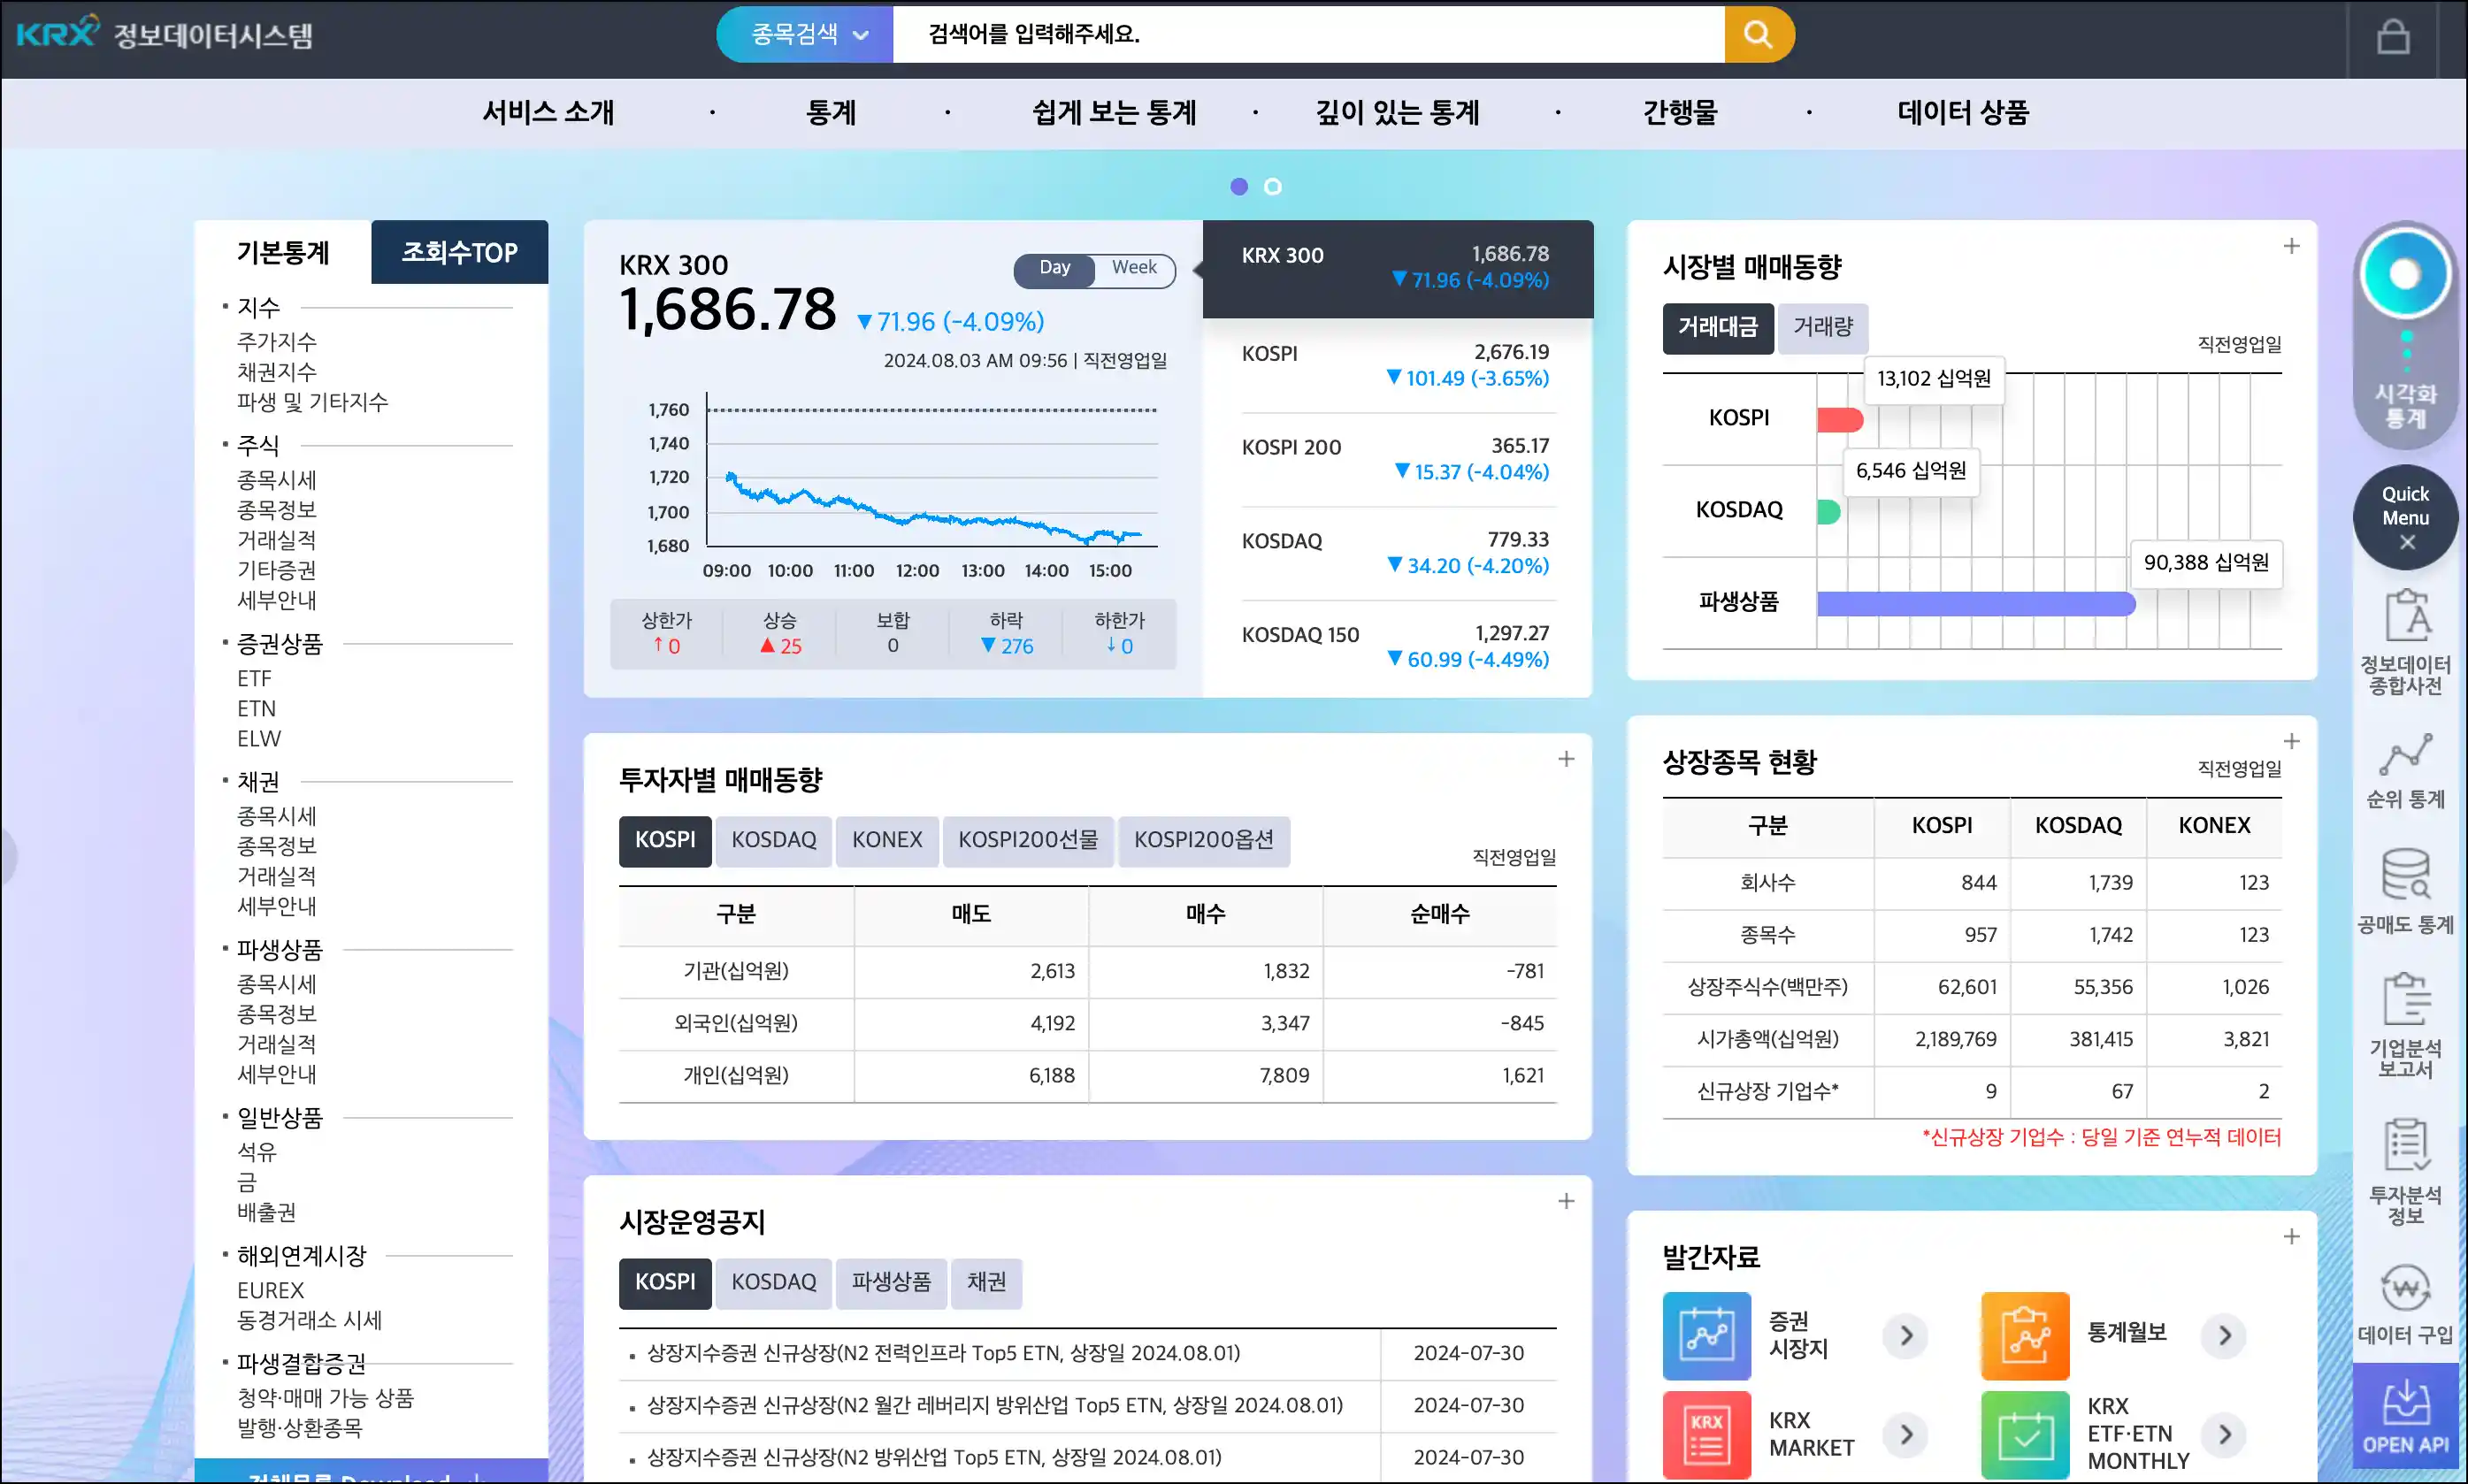This screenshot has height=1484, width=2468.
Task: Click the KOSPI red trading value bar
Action: 1839,420
